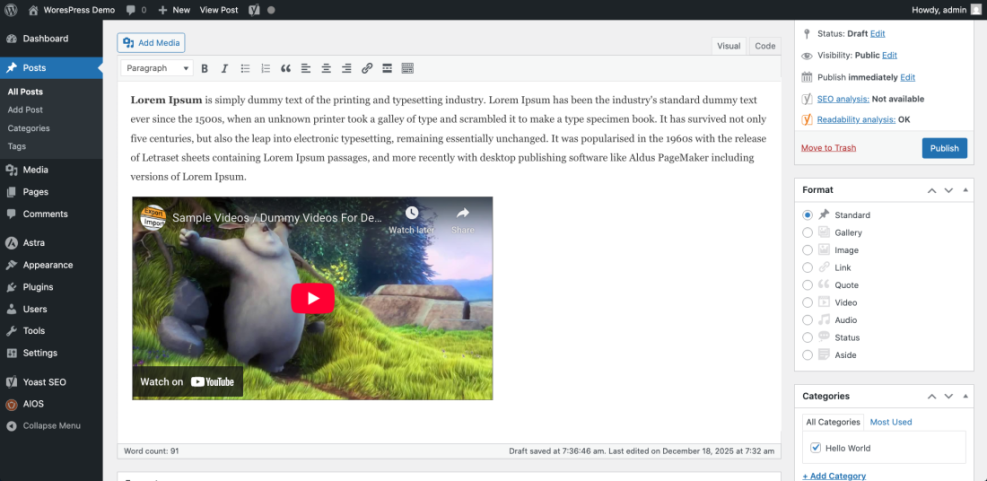Open the Yoast icon in admin bar
The width and height of the screenshot is (987, 481).
tap(254, 10)
